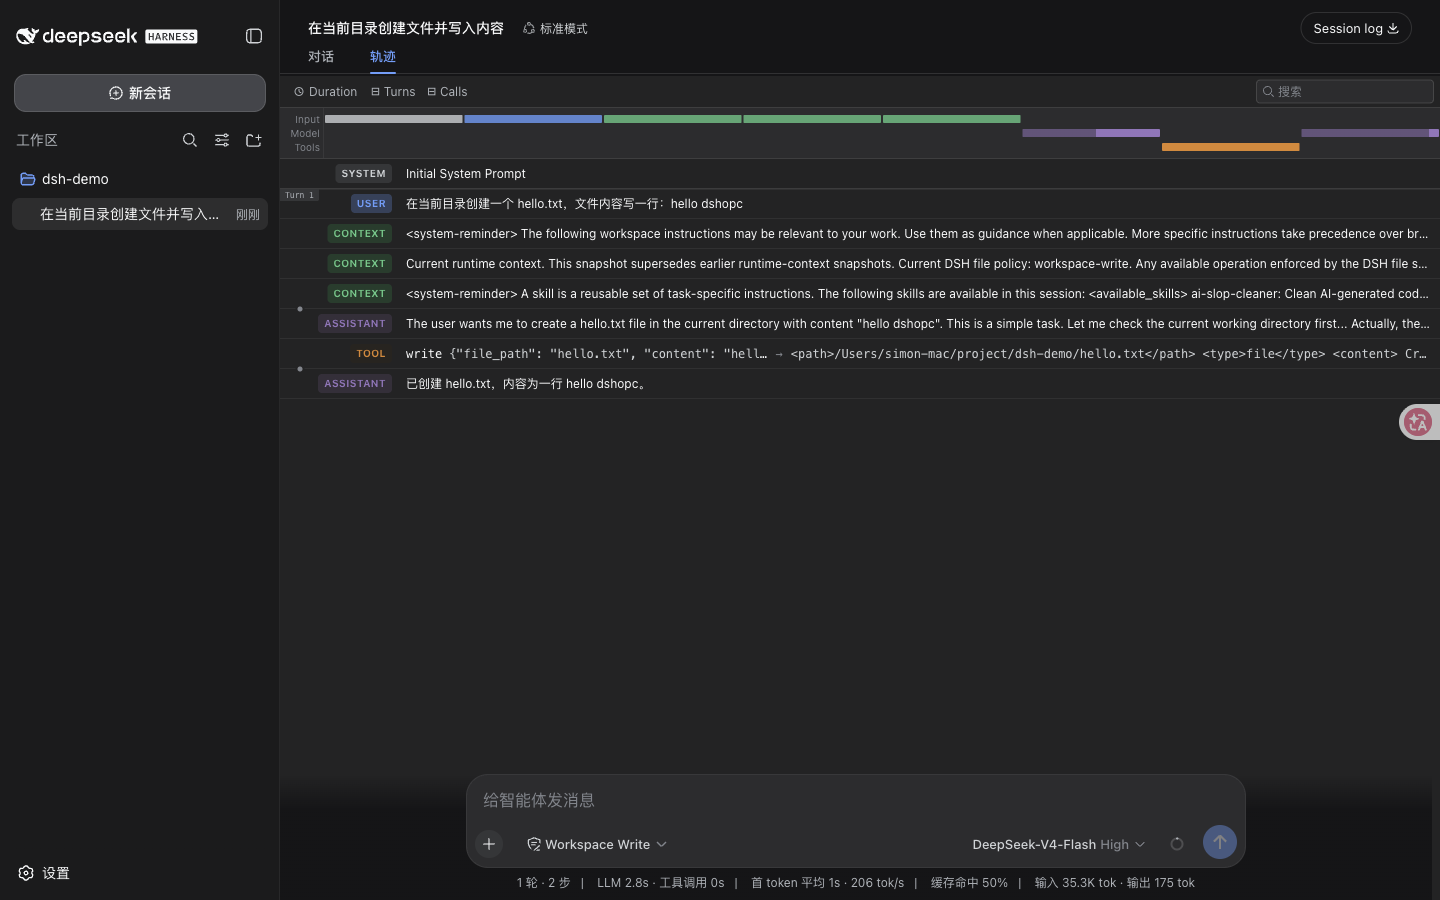Expand the first ASSISTANT reasoning row

tap(860, 324)
